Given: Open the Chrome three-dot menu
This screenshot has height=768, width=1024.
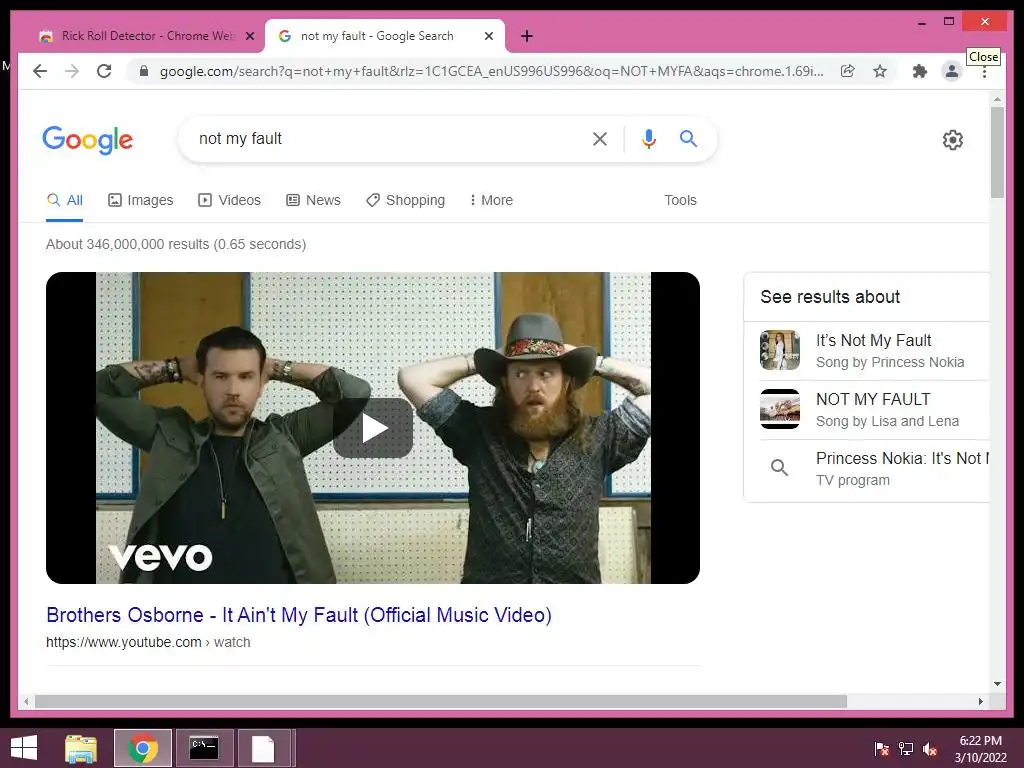Looking at the screenshot, I should 984,73.
